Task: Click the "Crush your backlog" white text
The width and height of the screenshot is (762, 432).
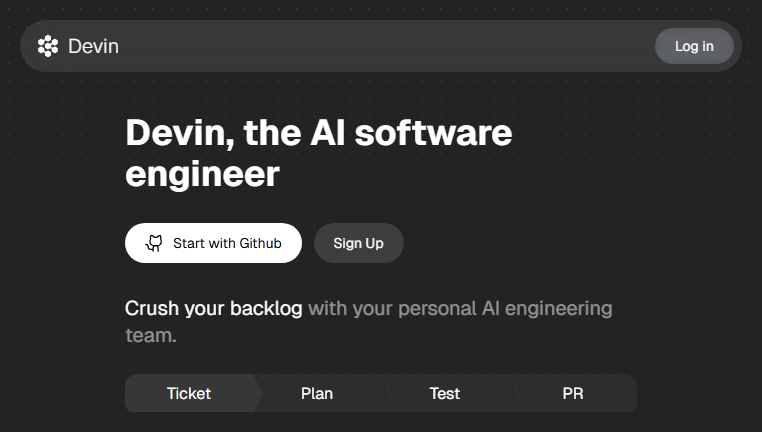Action: click(213, 309)
